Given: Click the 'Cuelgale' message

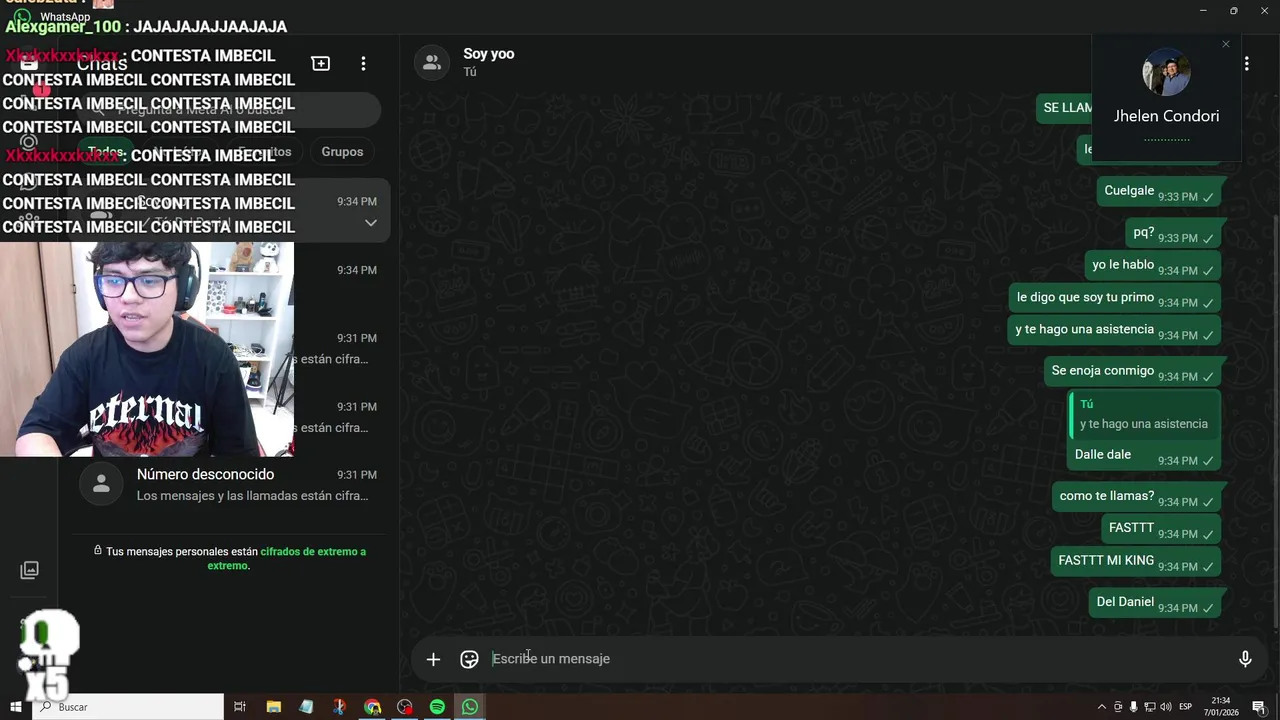Looking at the screenshot, I should [x=1159, y=192].
